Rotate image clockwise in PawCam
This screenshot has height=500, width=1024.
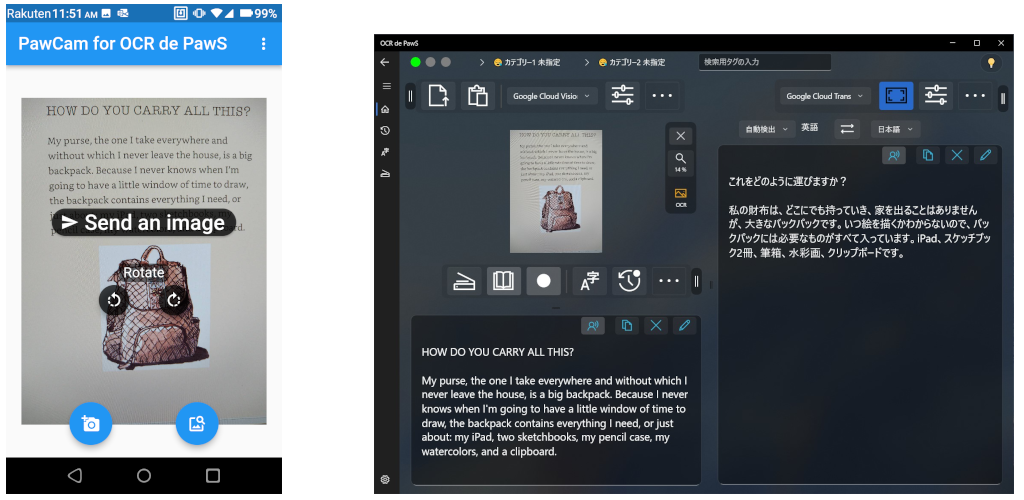[x=174, y=300]
